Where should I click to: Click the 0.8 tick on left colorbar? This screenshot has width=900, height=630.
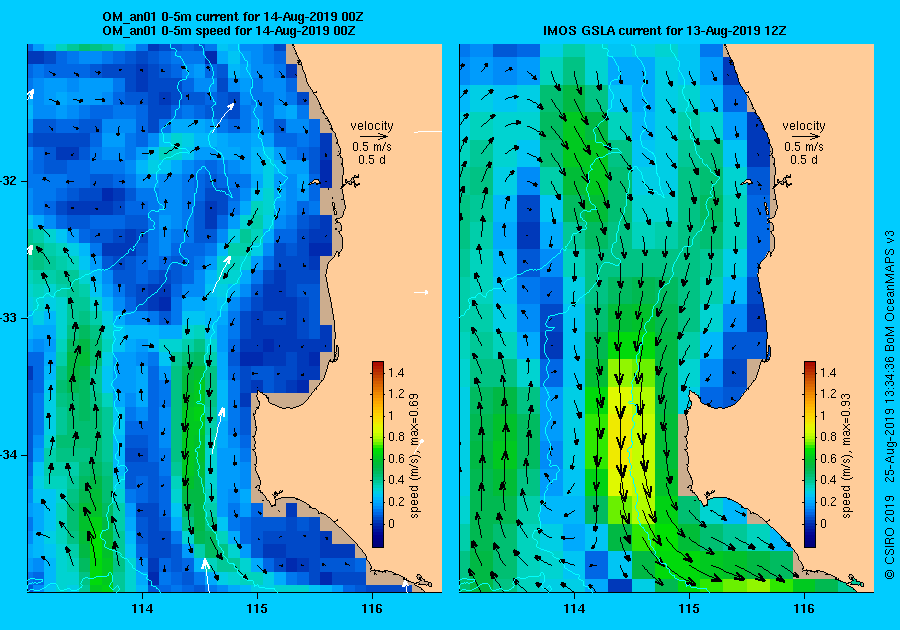click(x=396, y=437)
